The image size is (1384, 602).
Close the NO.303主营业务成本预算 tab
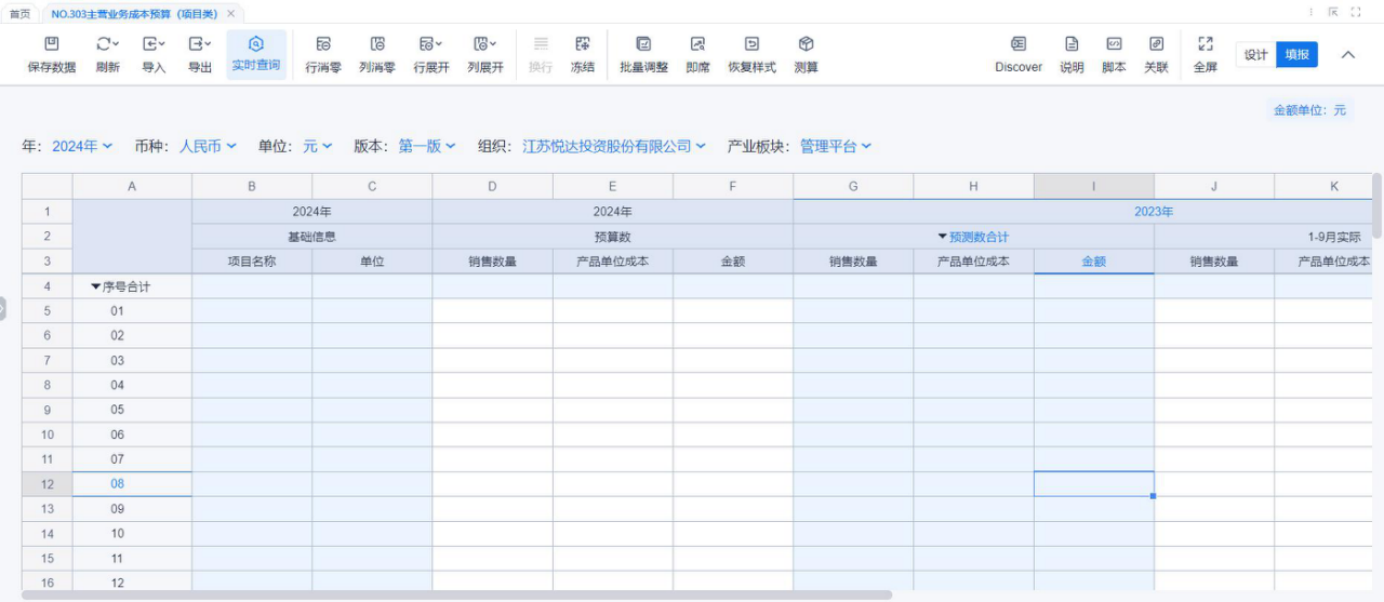231,13
